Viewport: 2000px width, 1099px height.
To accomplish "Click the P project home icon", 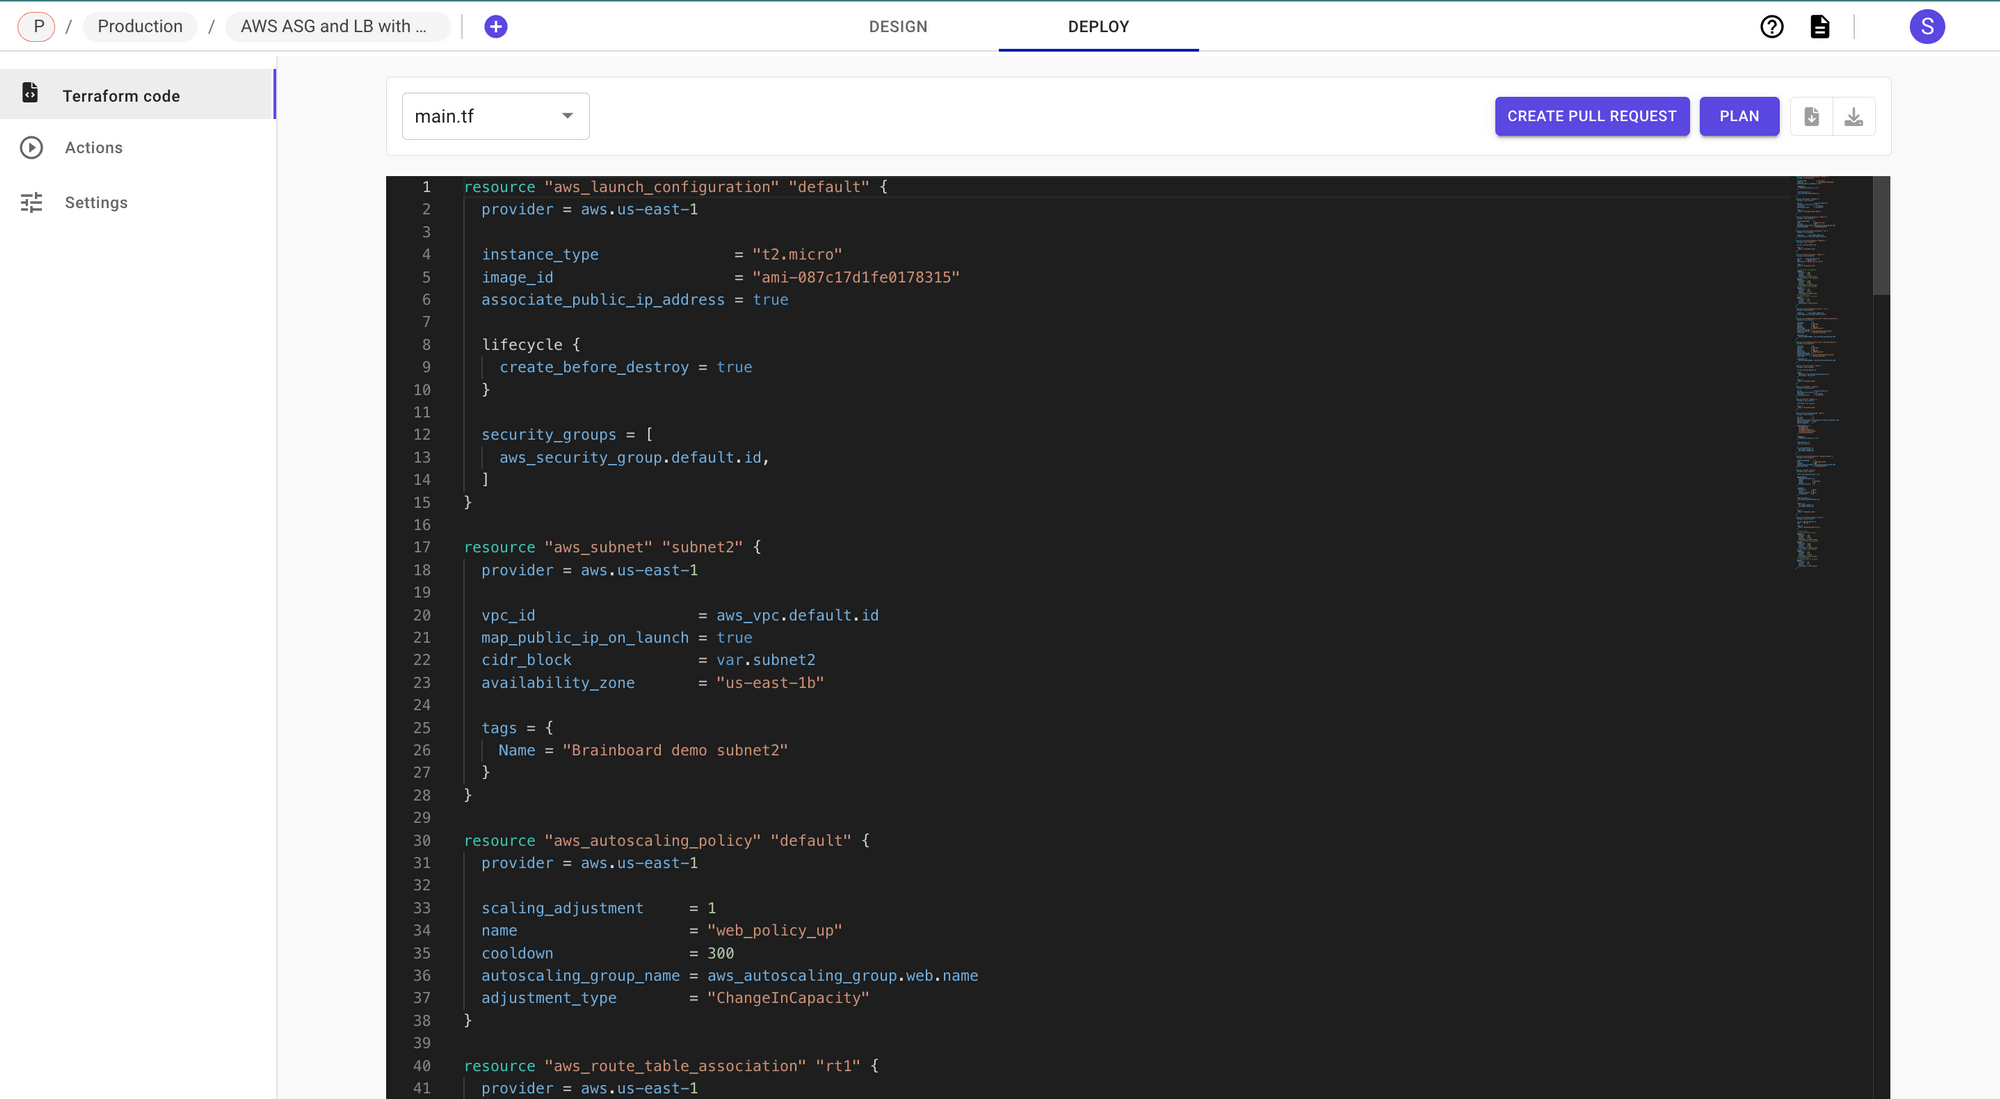I will point(36,26).
